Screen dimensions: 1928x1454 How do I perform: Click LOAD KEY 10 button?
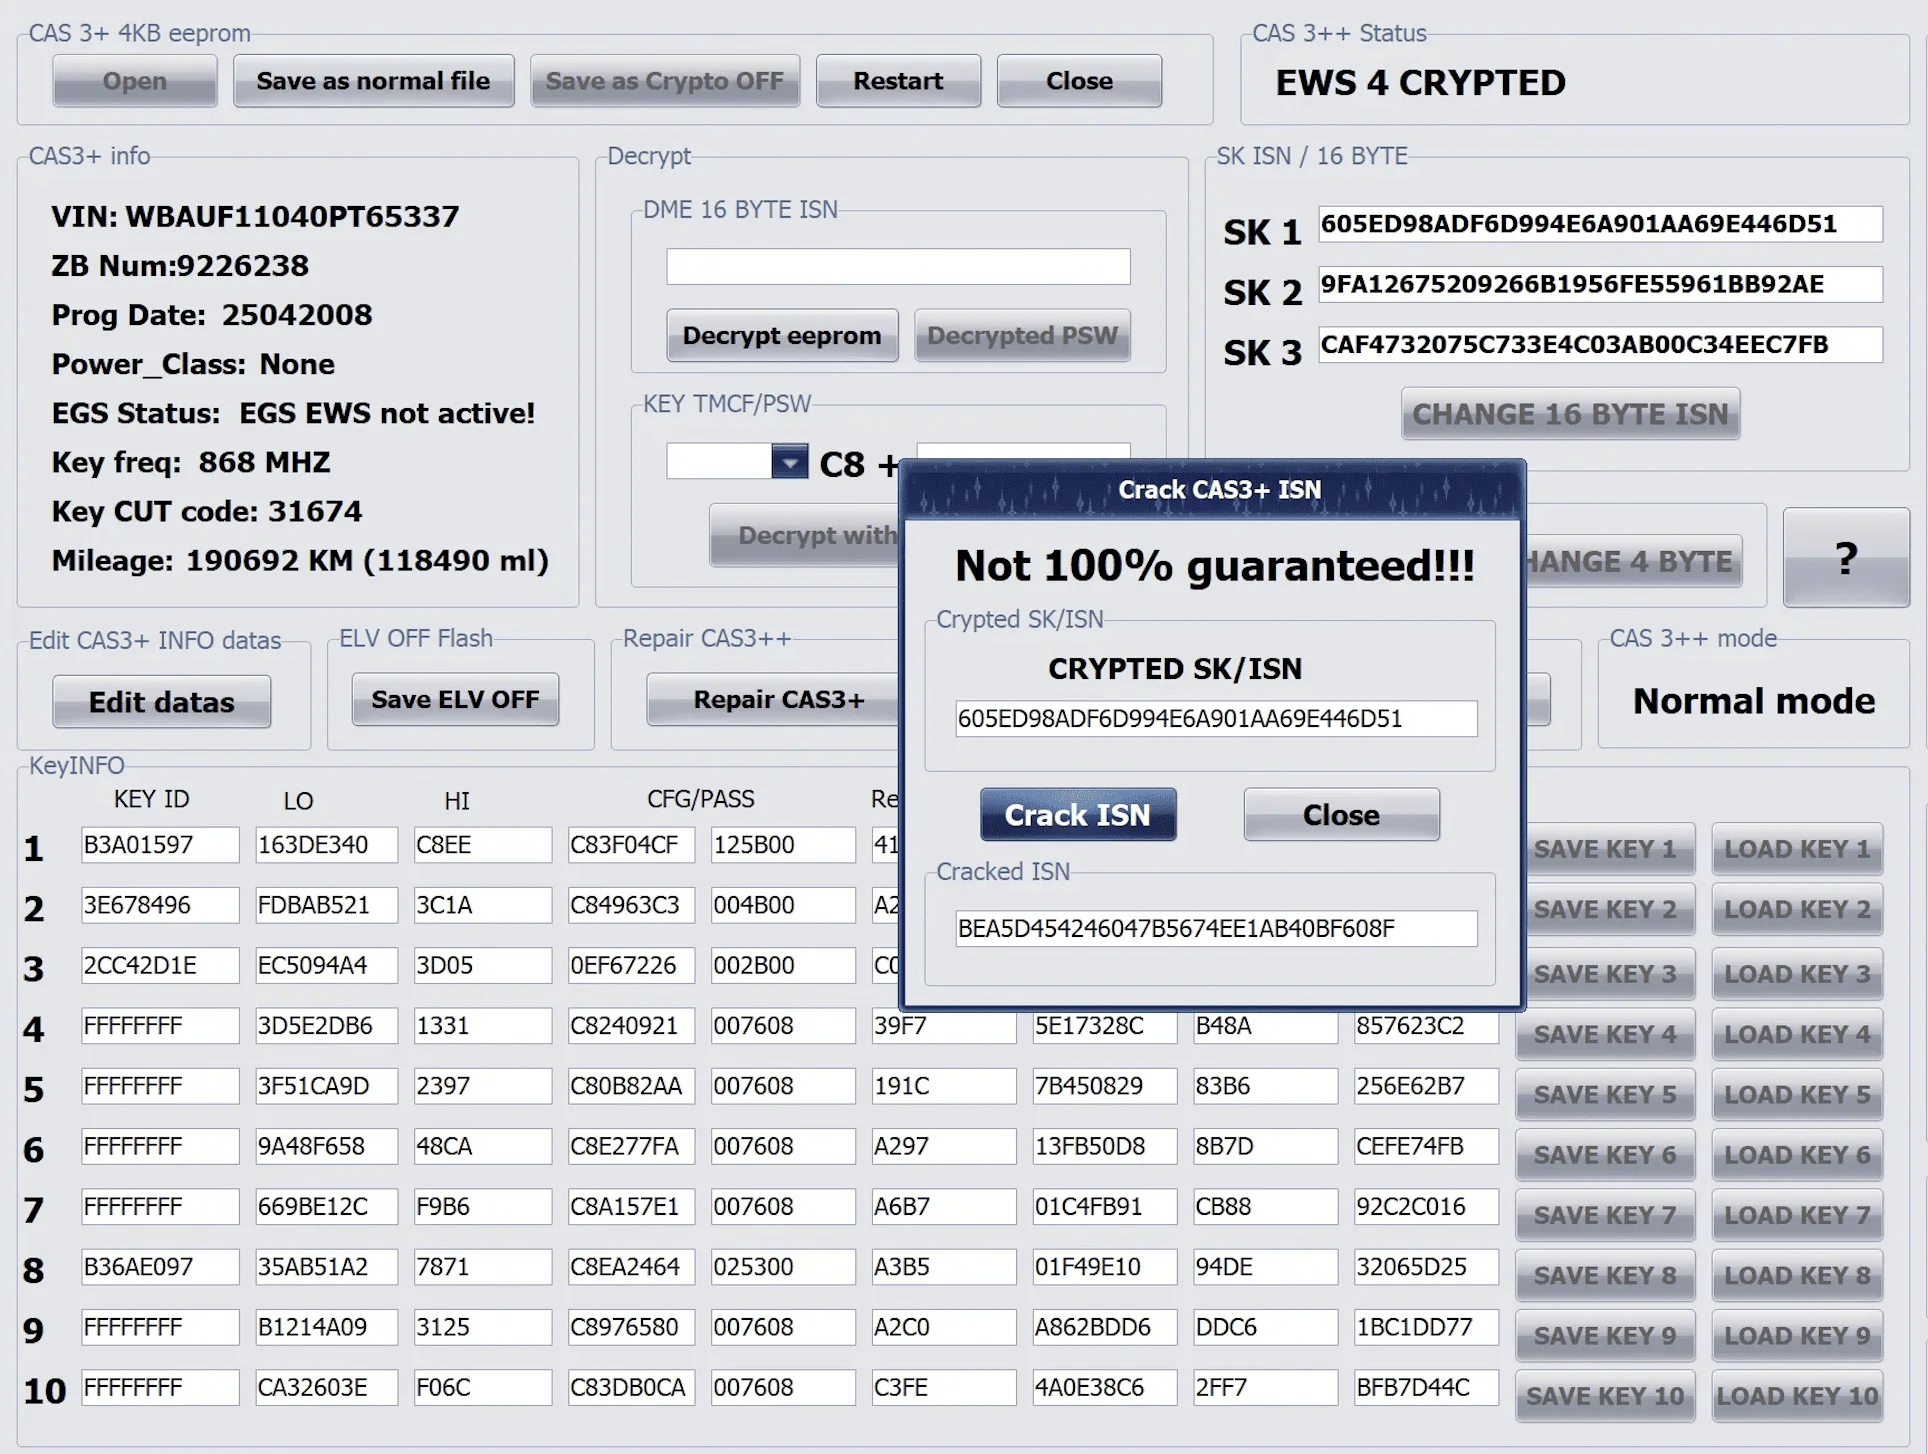[x=1797, y=1396]
